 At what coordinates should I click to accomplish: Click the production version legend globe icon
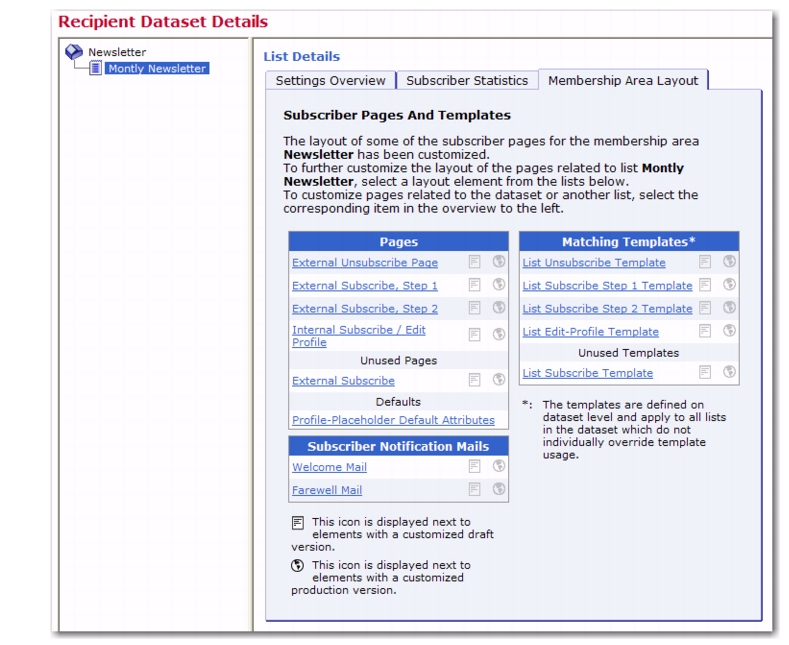[297, 566]
